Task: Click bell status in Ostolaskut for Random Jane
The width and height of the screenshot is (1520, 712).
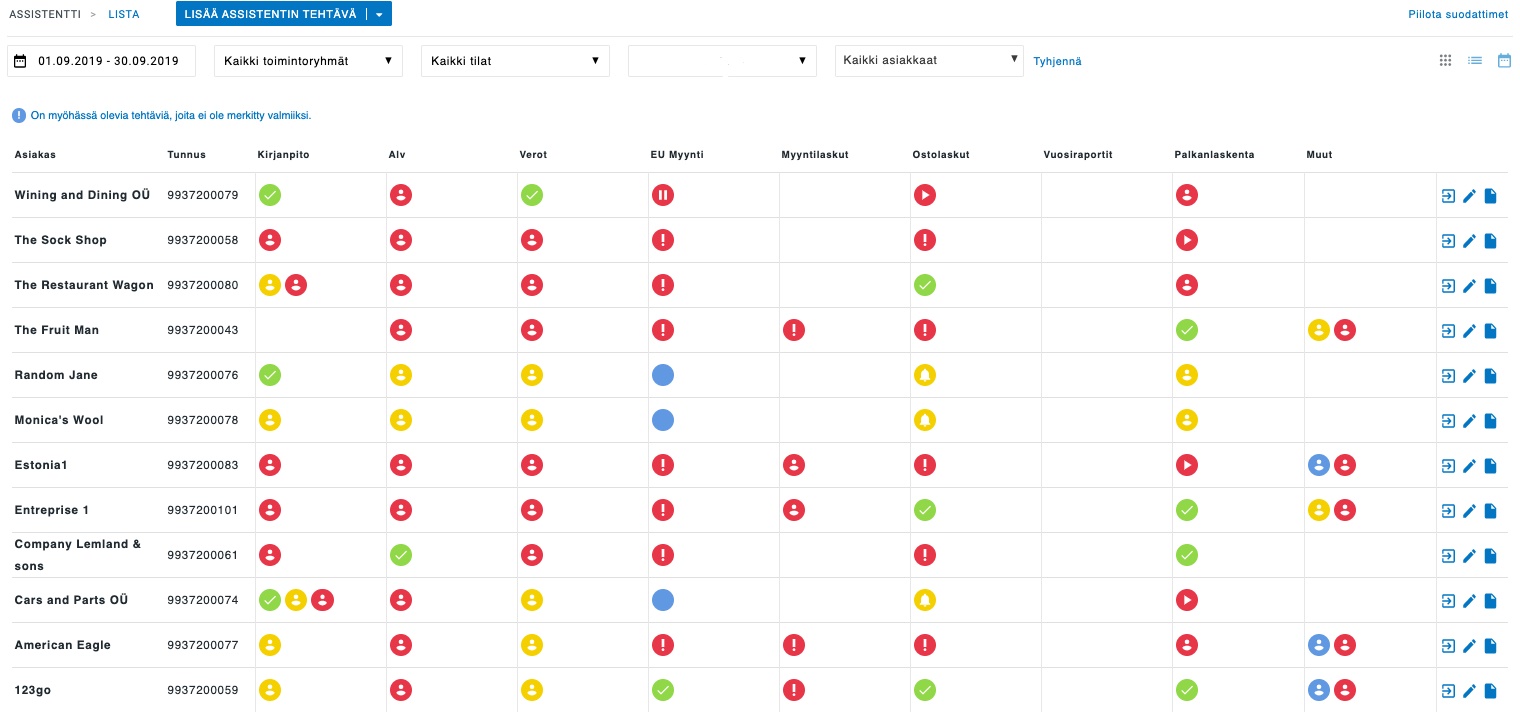Action: (924, 375)
